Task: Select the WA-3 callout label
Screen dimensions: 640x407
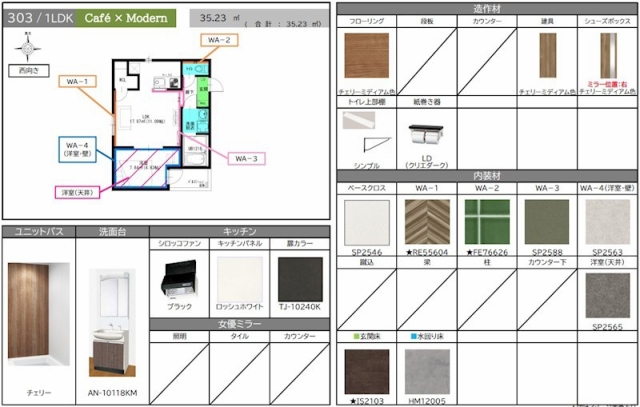Action: 248,159
